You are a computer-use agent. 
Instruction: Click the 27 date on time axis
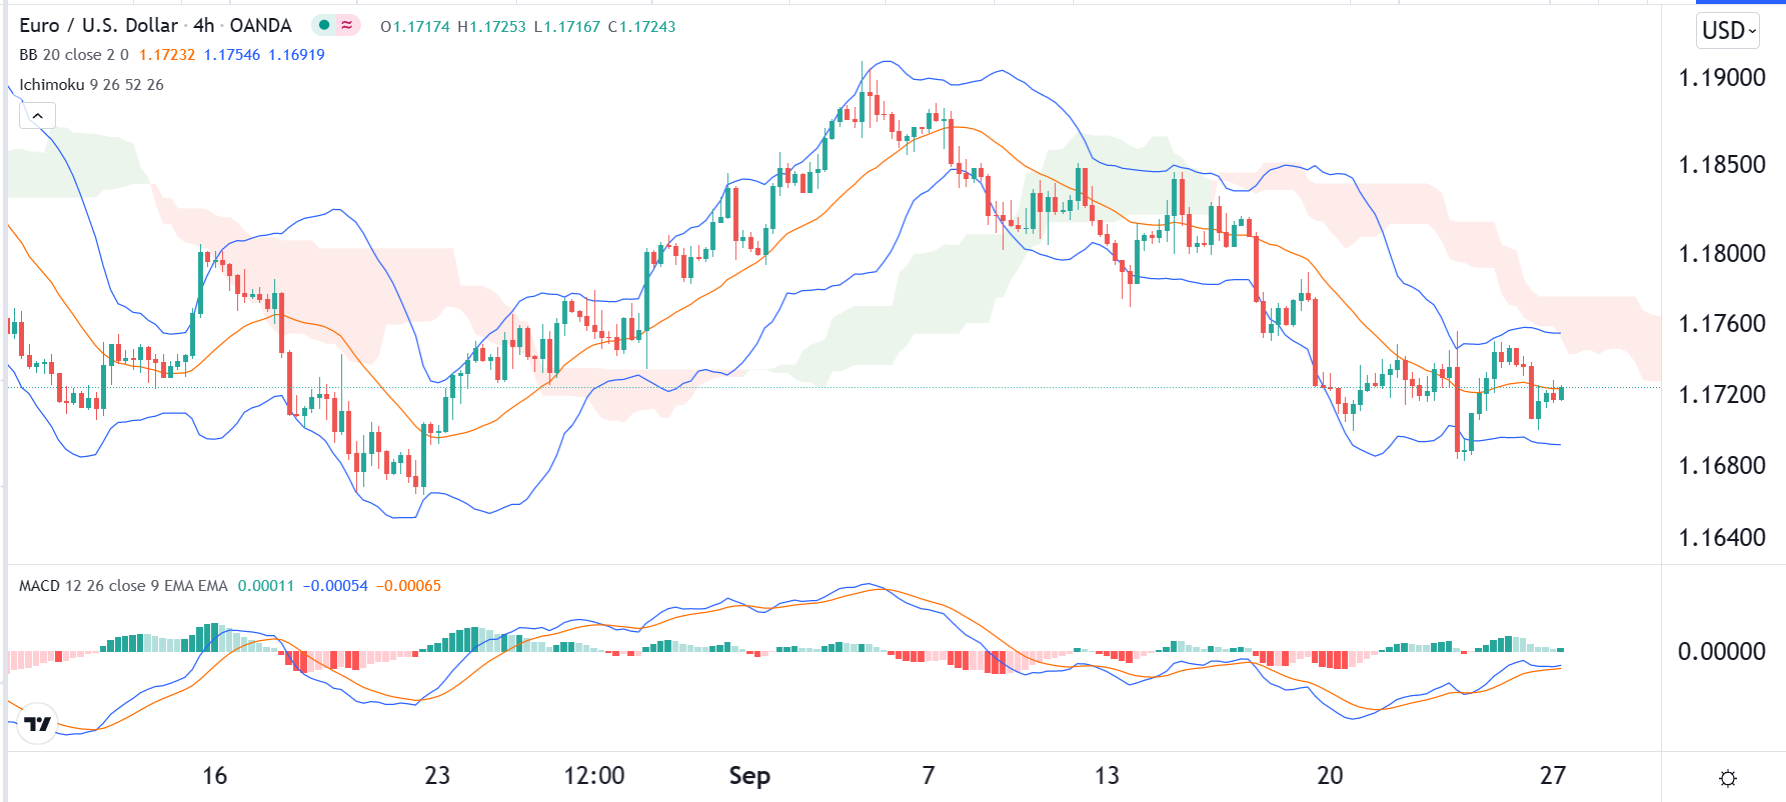1552,776
